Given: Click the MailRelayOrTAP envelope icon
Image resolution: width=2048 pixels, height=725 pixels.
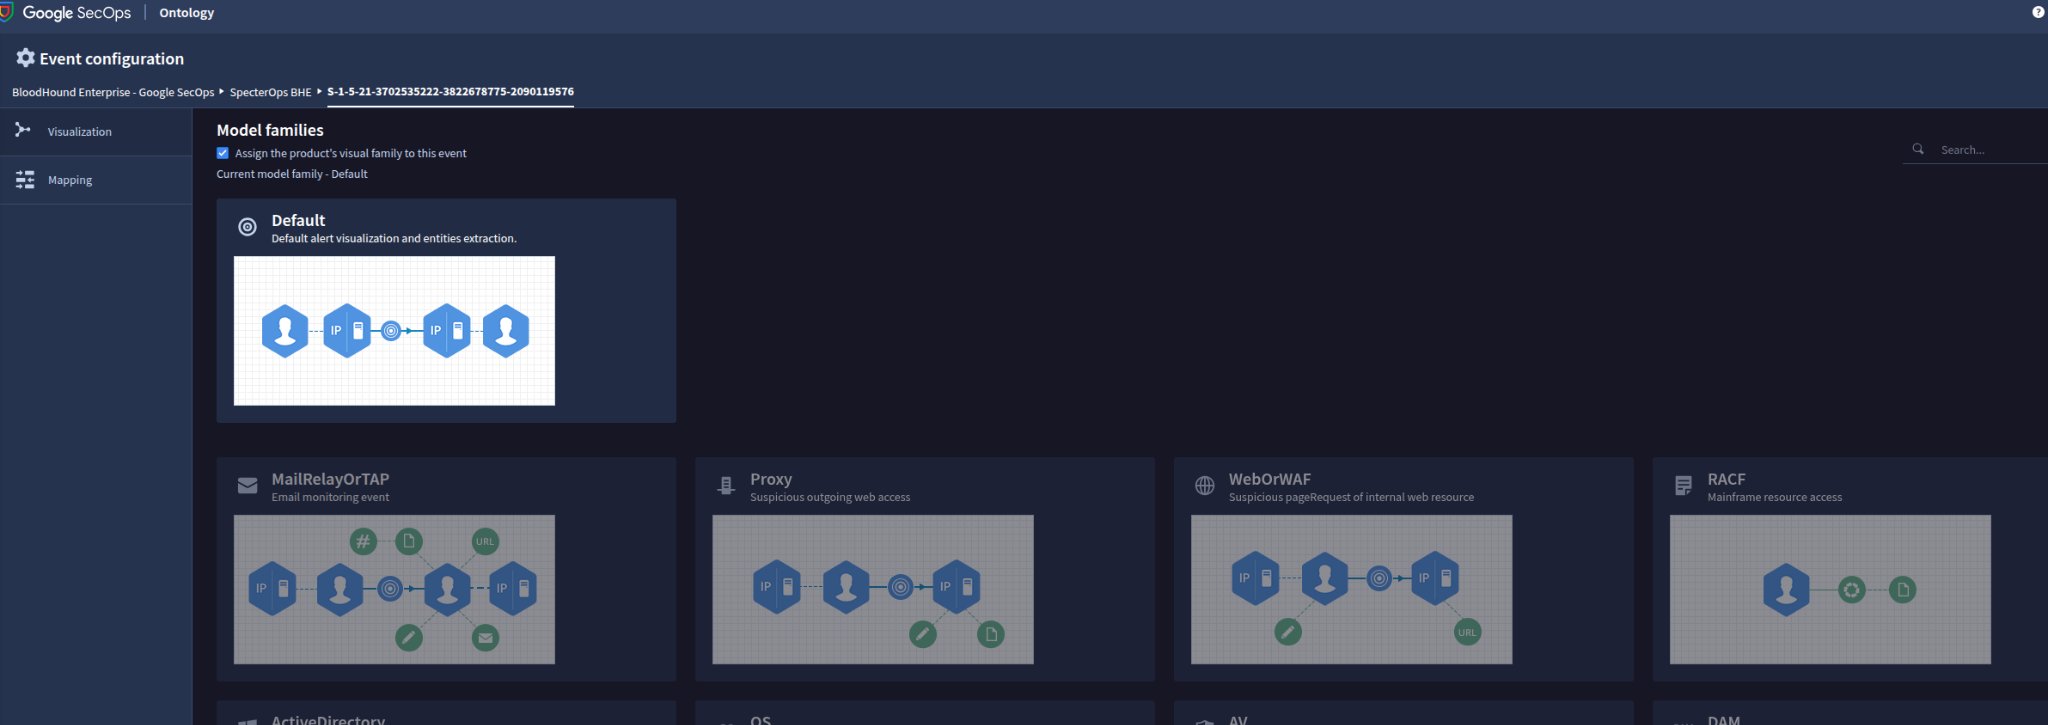Looking at the screenshot, I should [248, 486].
